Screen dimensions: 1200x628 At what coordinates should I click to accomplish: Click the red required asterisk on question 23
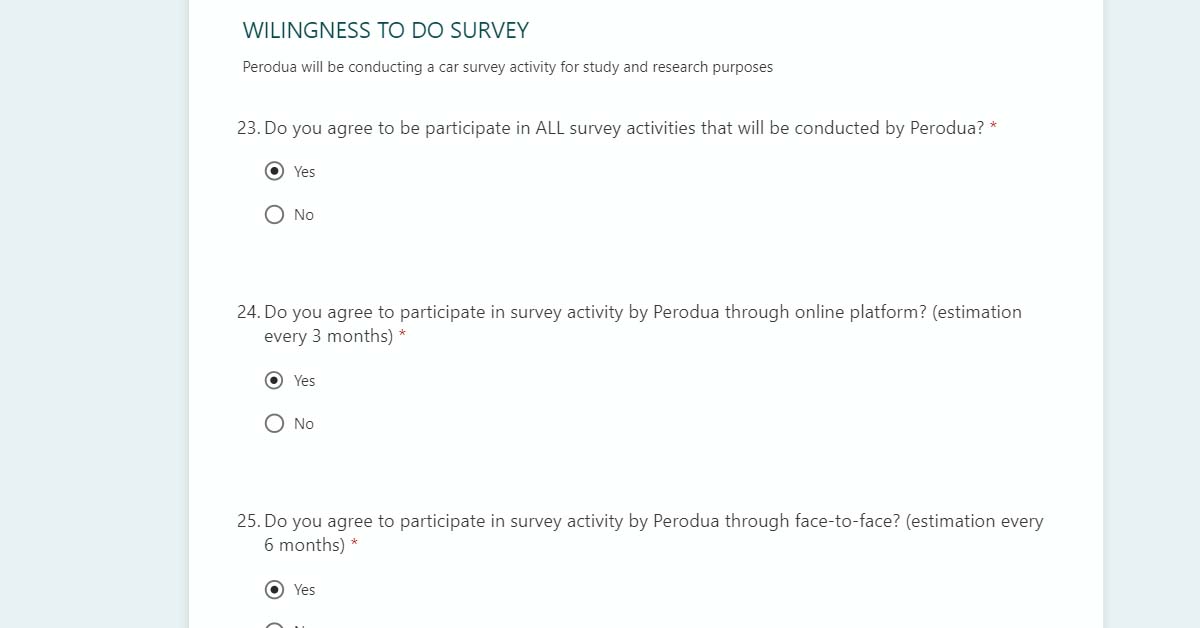(994, 128)
